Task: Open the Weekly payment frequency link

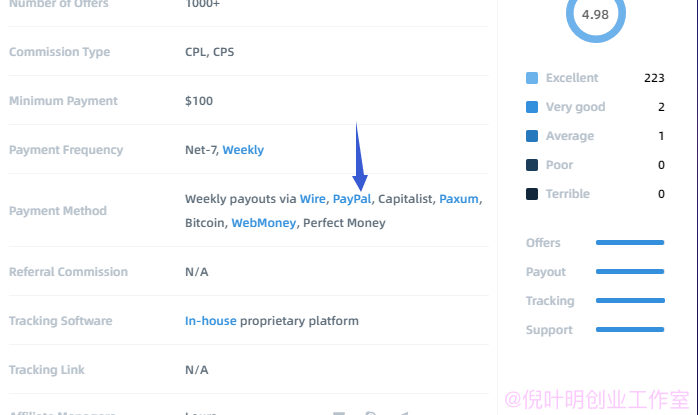Action: 243,150
